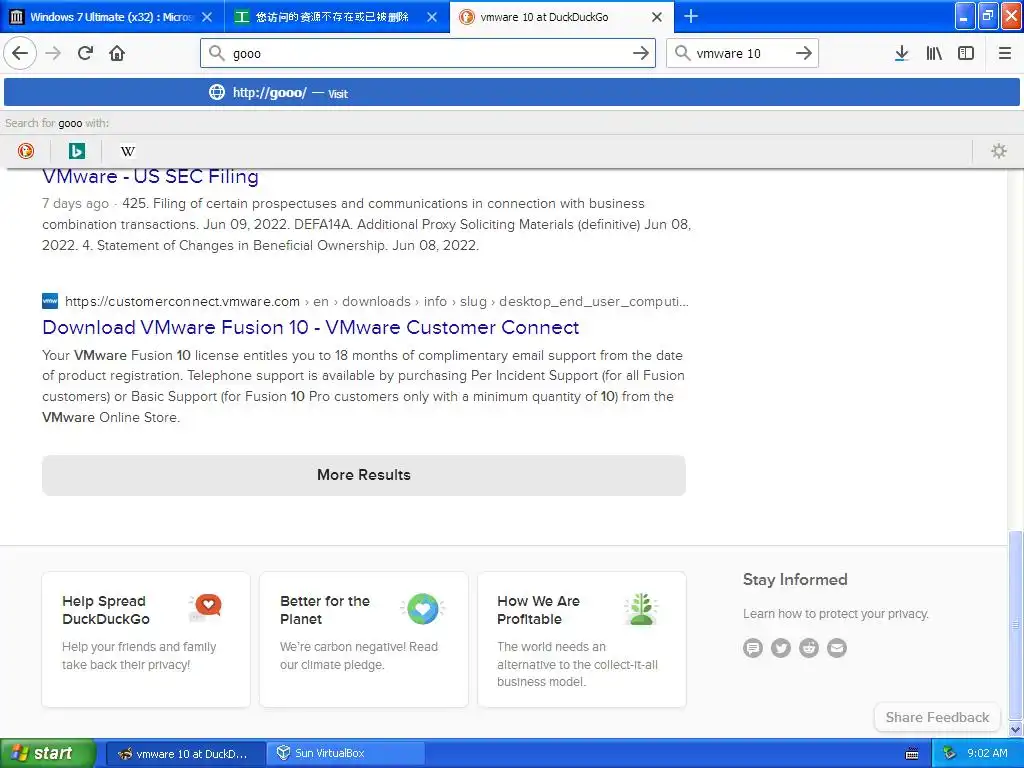1024x768 pixels.
Task: Open Download VMware Fusion 10 result link
Action: tap(311, 327)
